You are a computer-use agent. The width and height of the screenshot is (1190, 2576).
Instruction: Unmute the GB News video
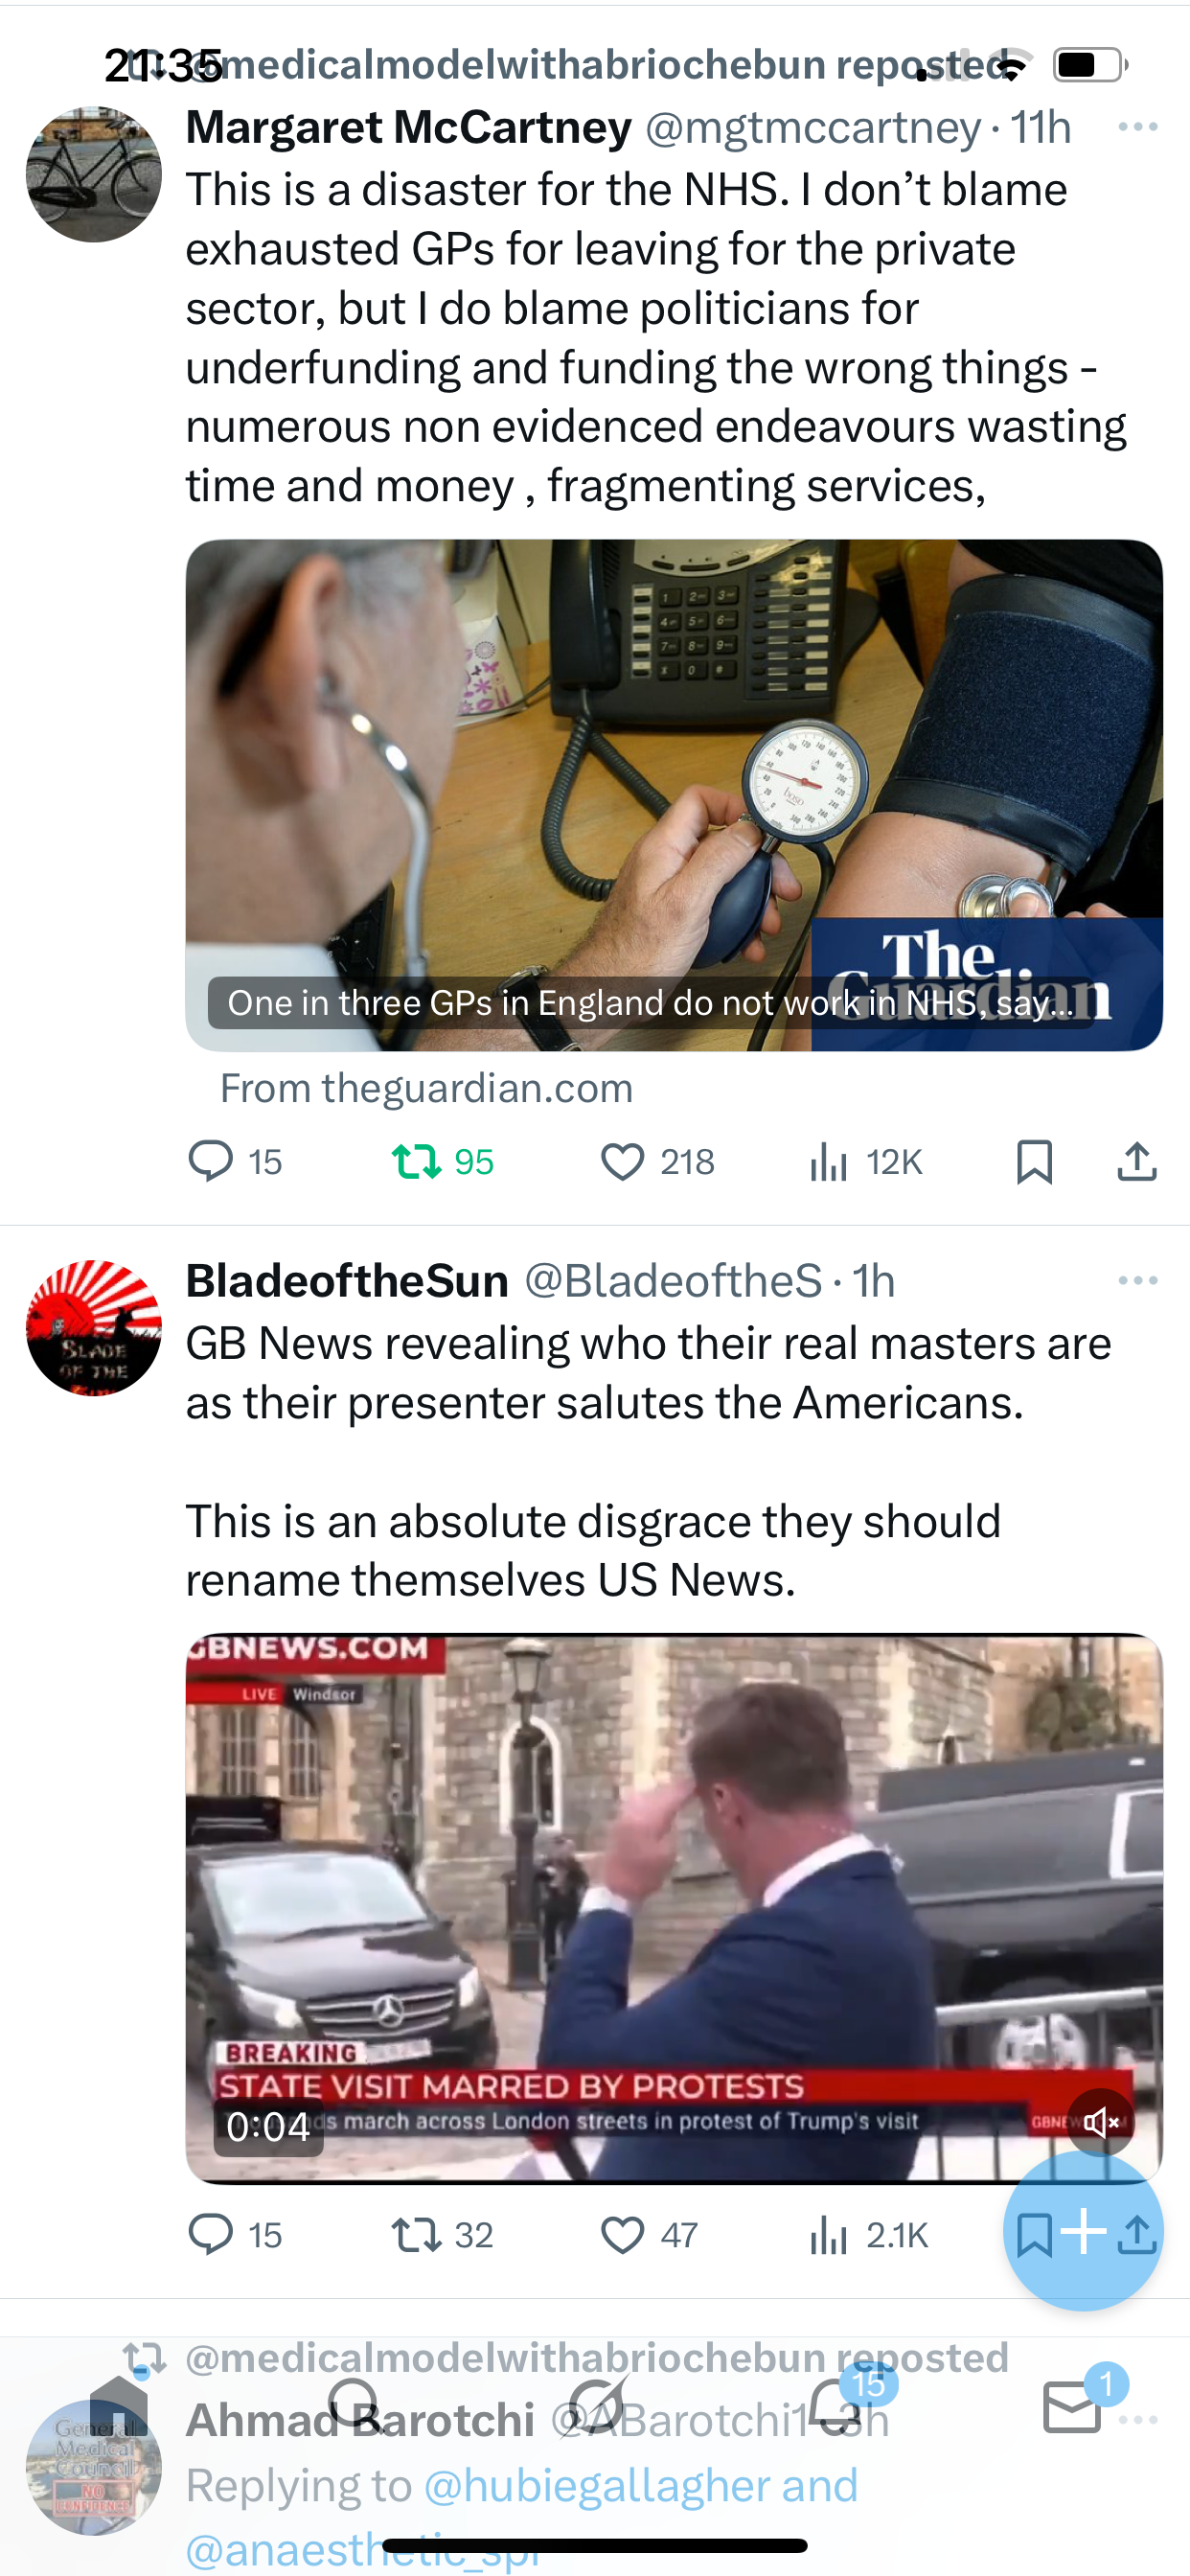coord(1100,2122)
